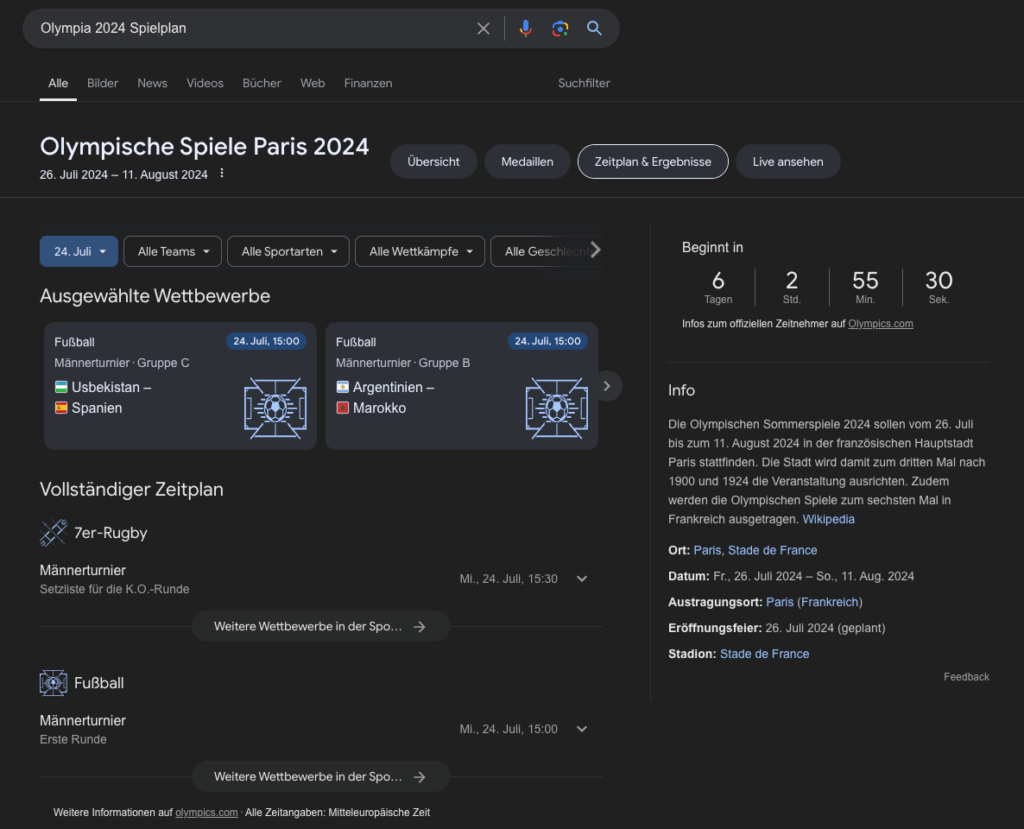Viewport: 1024px width, 829px height.
Task: Switch to the Bilder tab
Action: (x=103, y=84)
